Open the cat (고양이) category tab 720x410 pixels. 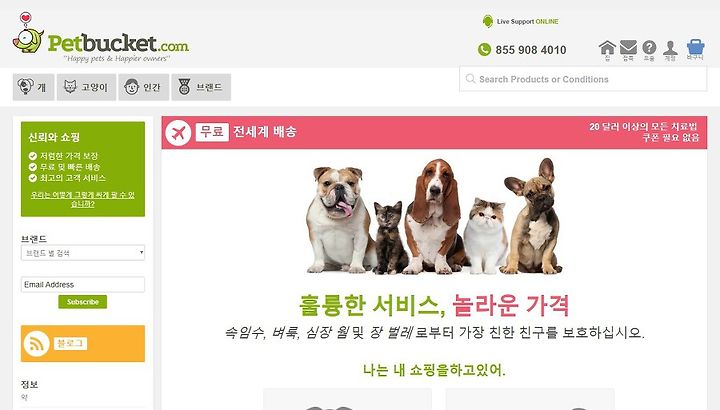point(86,87)
